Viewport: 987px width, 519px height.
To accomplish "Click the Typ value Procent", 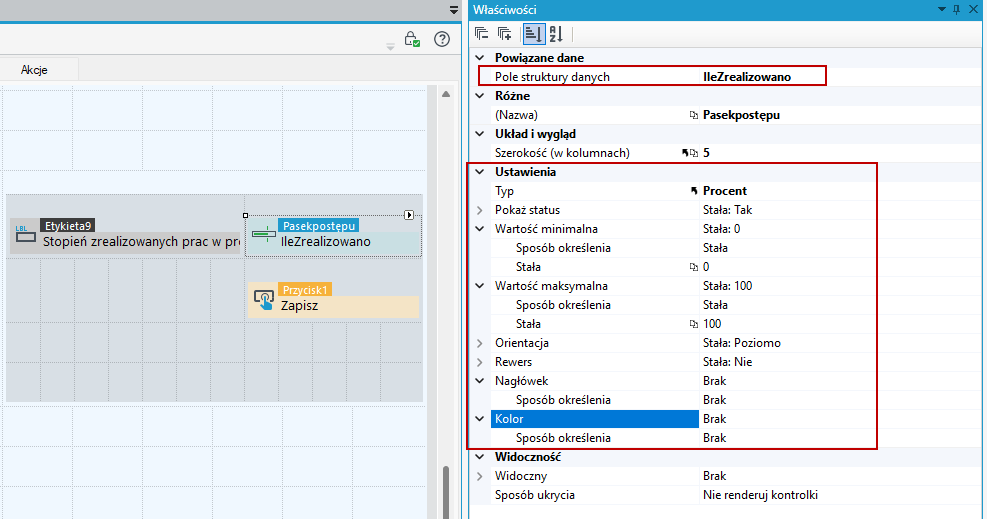I will 725,191.
